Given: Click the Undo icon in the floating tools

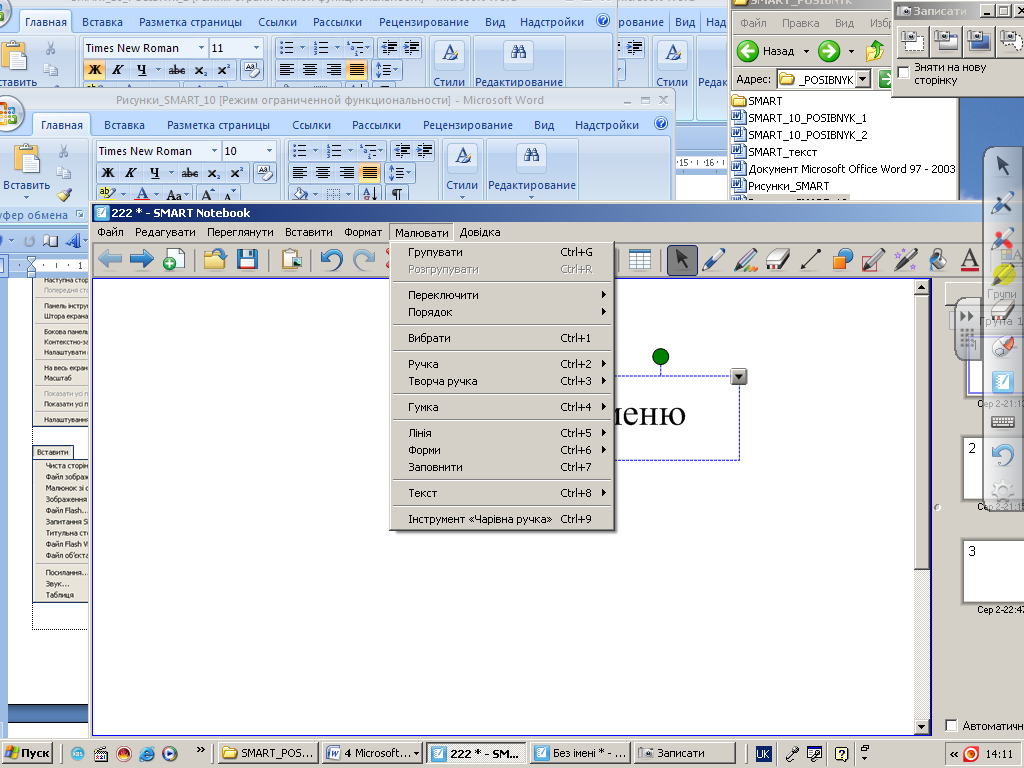Looking at the screenshot, I should (1002, 455).
